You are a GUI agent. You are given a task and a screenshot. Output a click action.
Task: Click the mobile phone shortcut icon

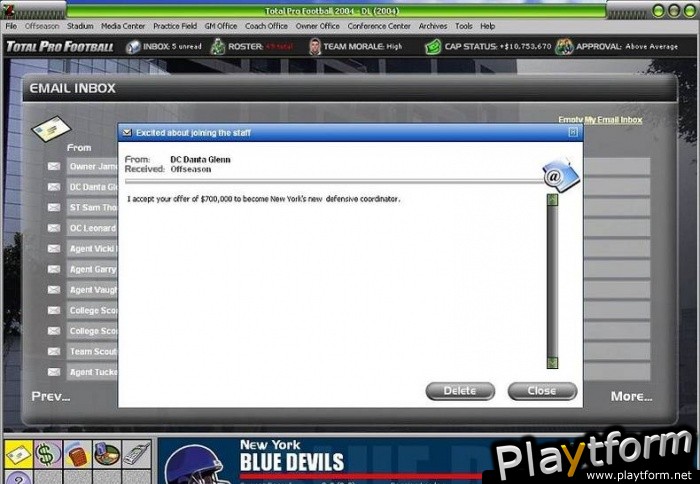(137, 455)
